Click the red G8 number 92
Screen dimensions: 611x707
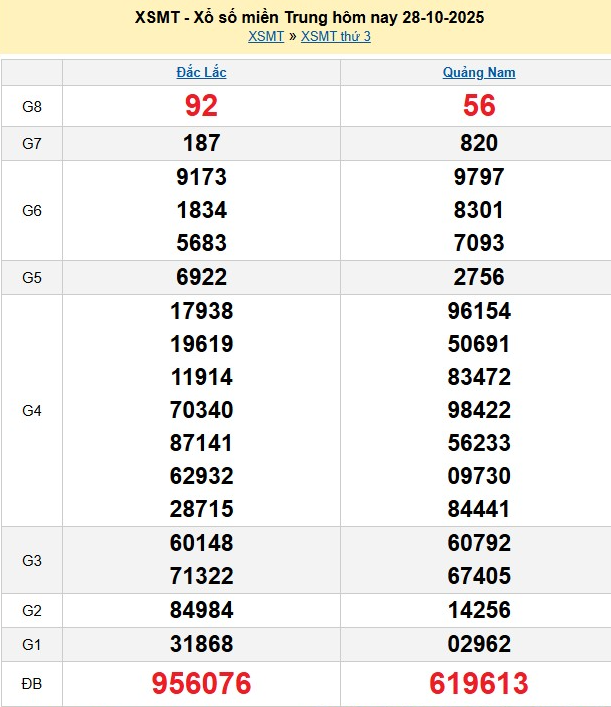pyautogui.click(x=201, y=106)
